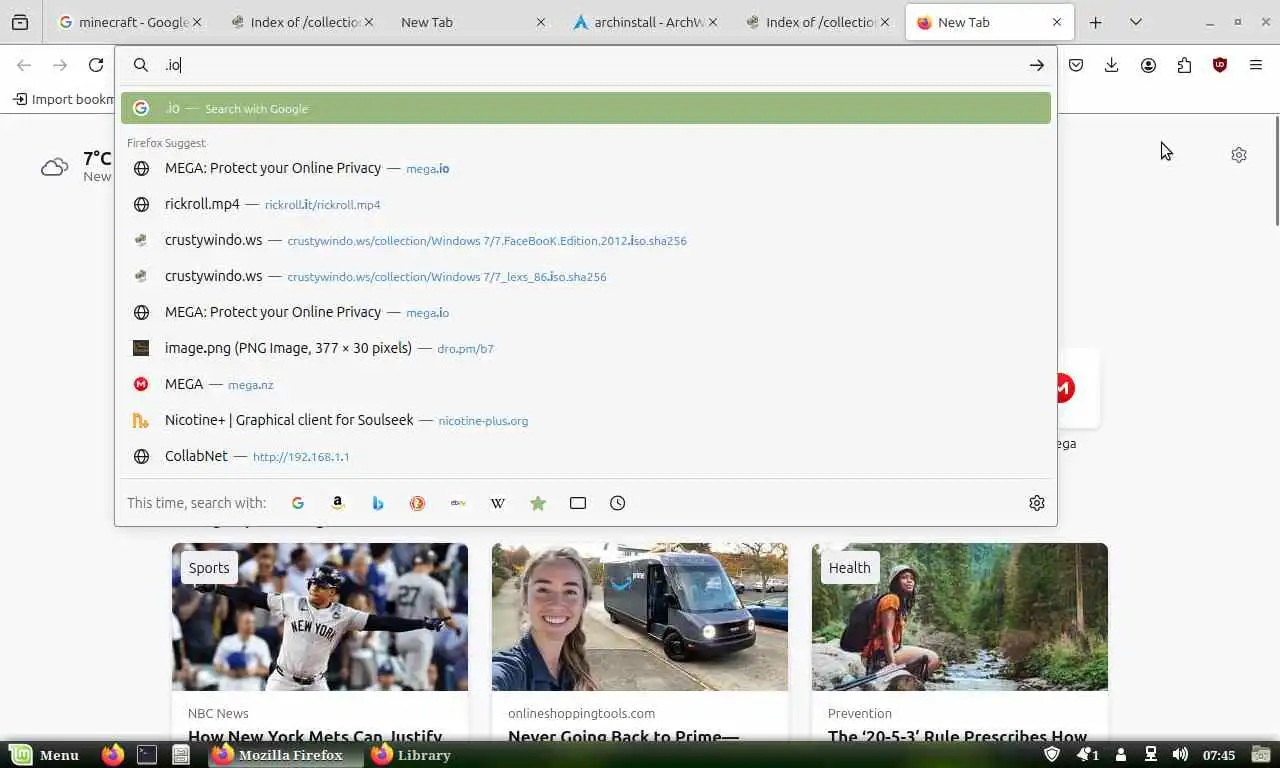
Task: Open MEGA mega.nz suggestion
Action: pyautogui.click(x=586, y=384)
